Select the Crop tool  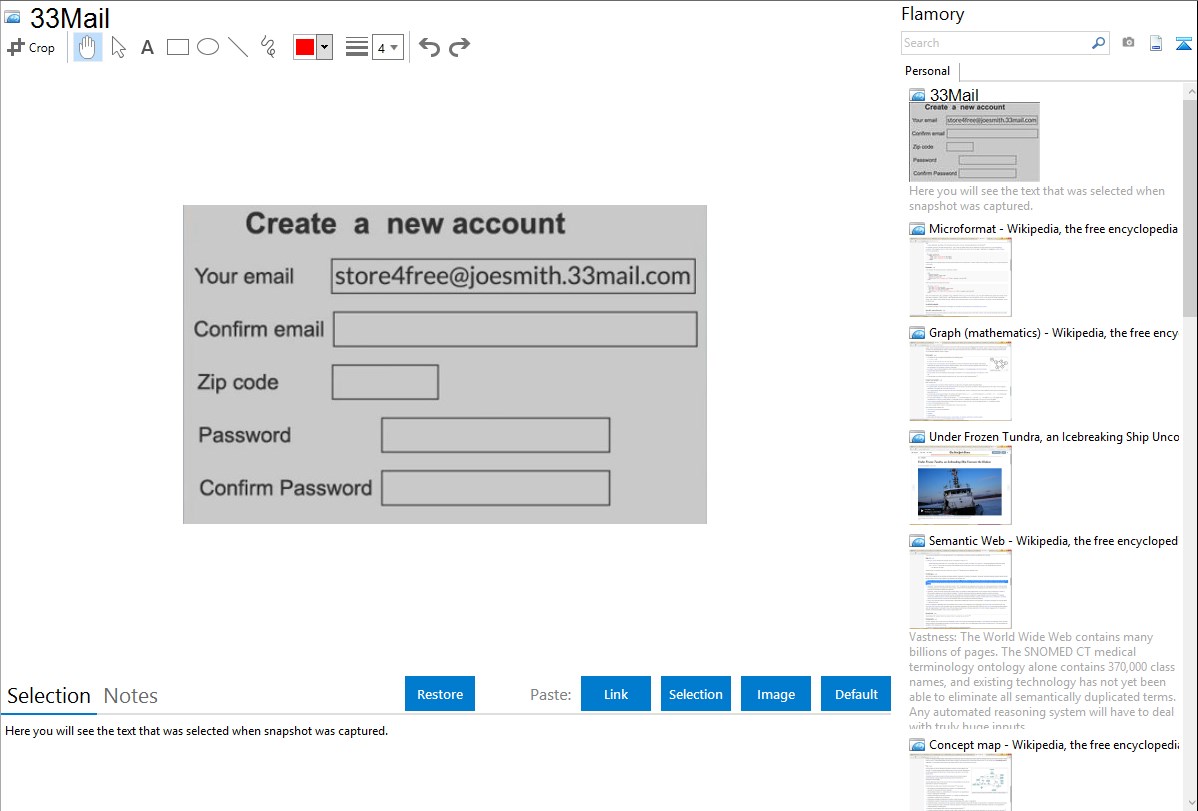click(x=31, y=47)
